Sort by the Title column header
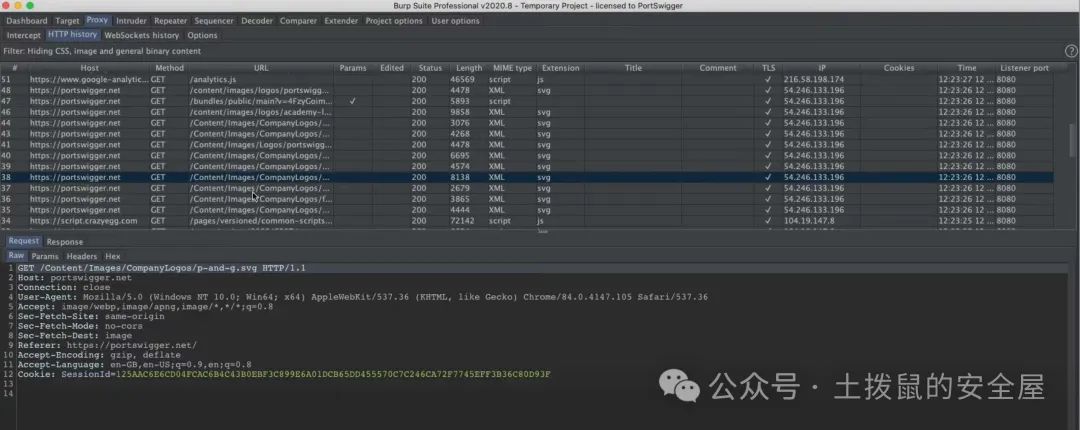The height and width of the screenshot is (430, 1080). (634, 68)
